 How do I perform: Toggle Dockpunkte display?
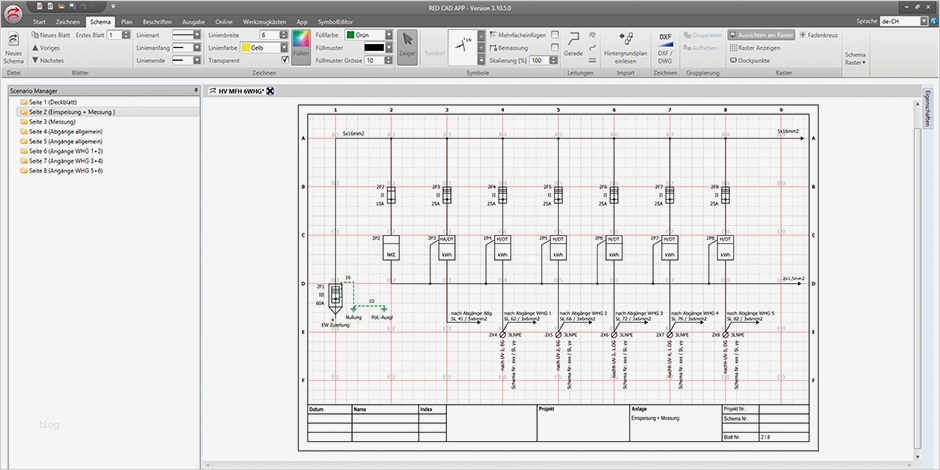(x=751, y=61)
